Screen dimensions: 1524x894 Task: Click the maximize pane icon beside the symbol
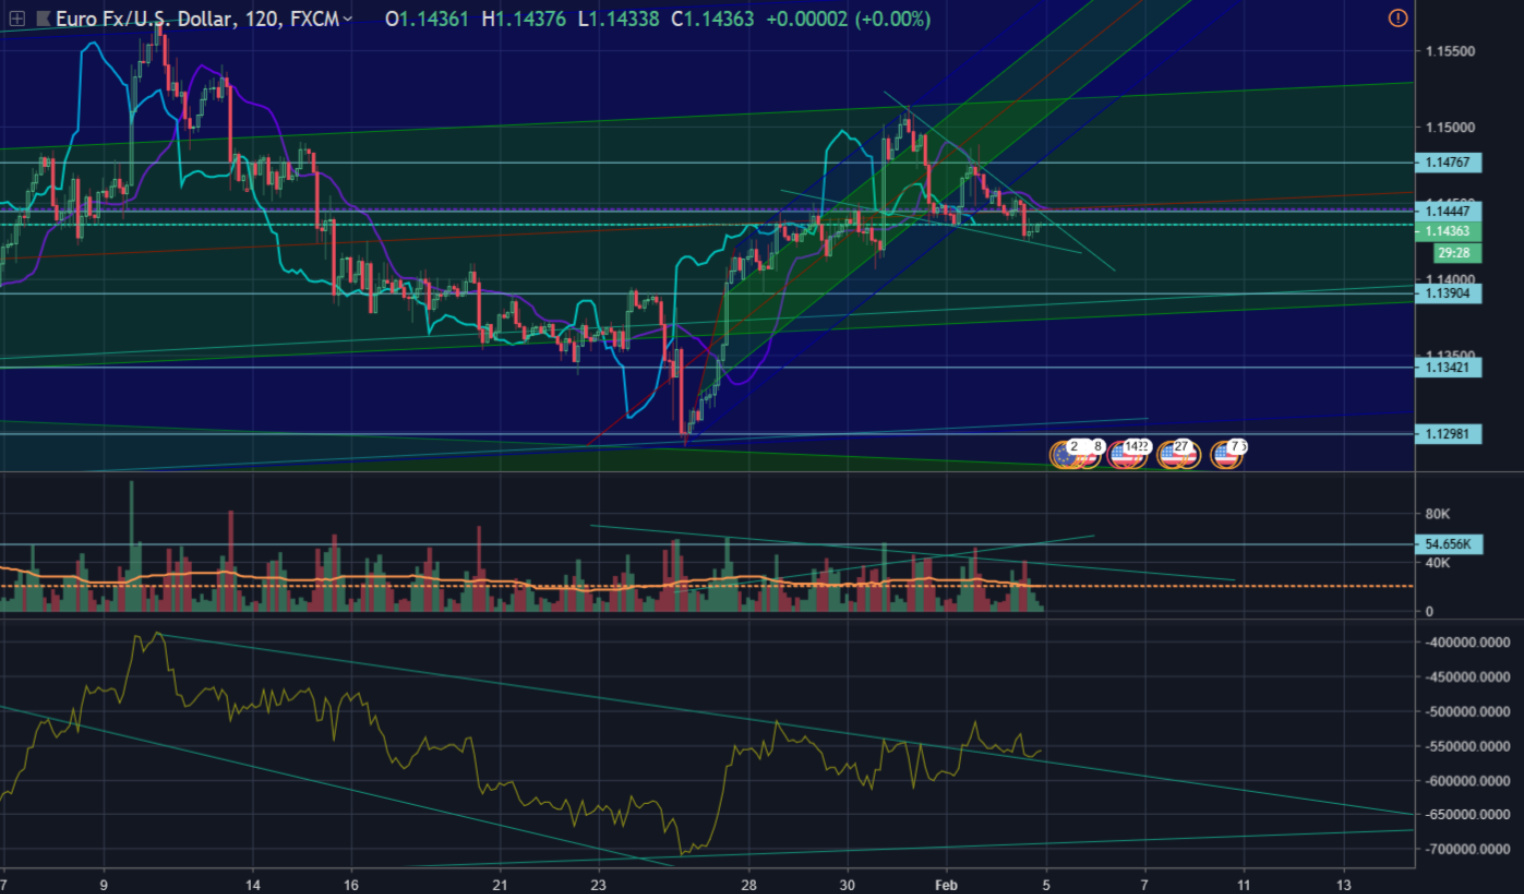point(17,18)
